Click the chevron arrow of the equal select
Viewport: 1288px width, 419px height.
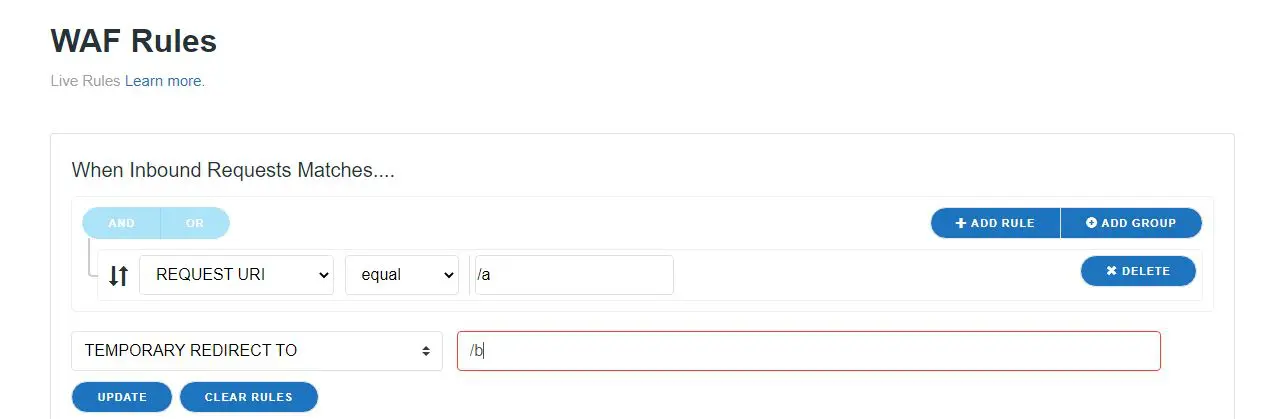[447, 275]
